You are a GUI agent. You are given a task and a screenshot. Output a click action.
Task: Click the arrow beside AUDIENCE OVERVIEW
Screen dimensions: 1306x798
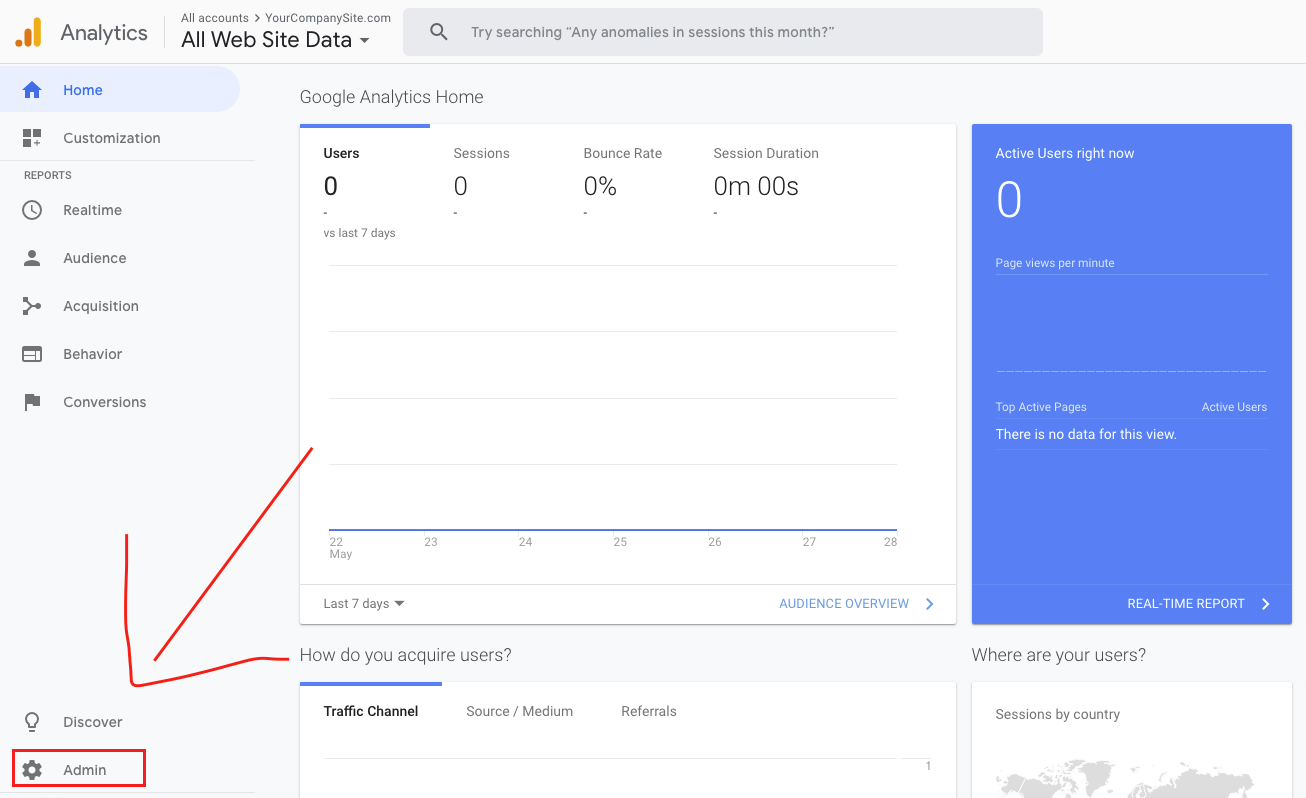(x=929, y=604)
